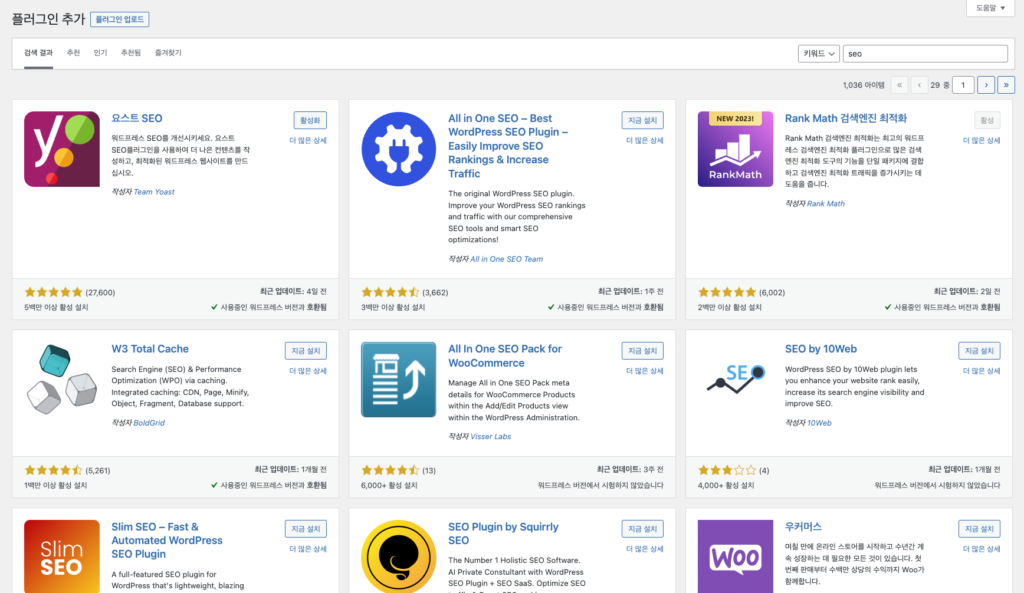This screenshot has height=593, width=1024.
Task: Open 우커머스 plugin title link
Action: (x=803, y=526)
